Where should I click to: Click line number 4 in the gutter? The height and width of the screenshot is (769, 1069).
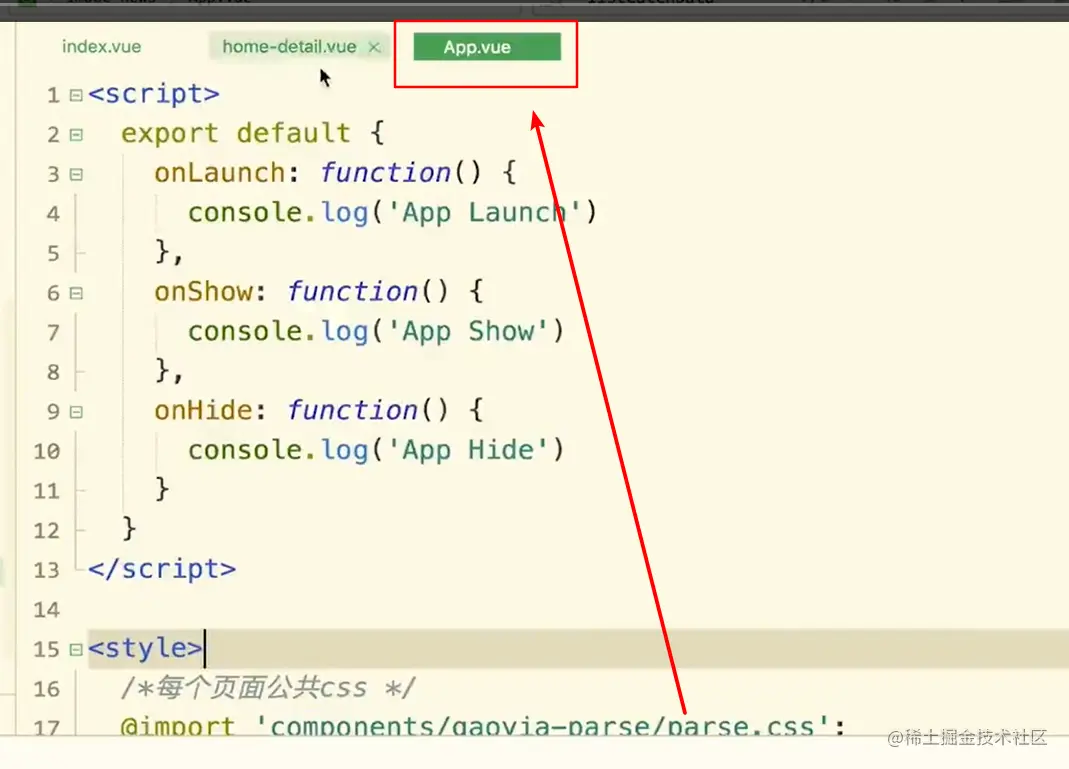[x=53, y=214]
